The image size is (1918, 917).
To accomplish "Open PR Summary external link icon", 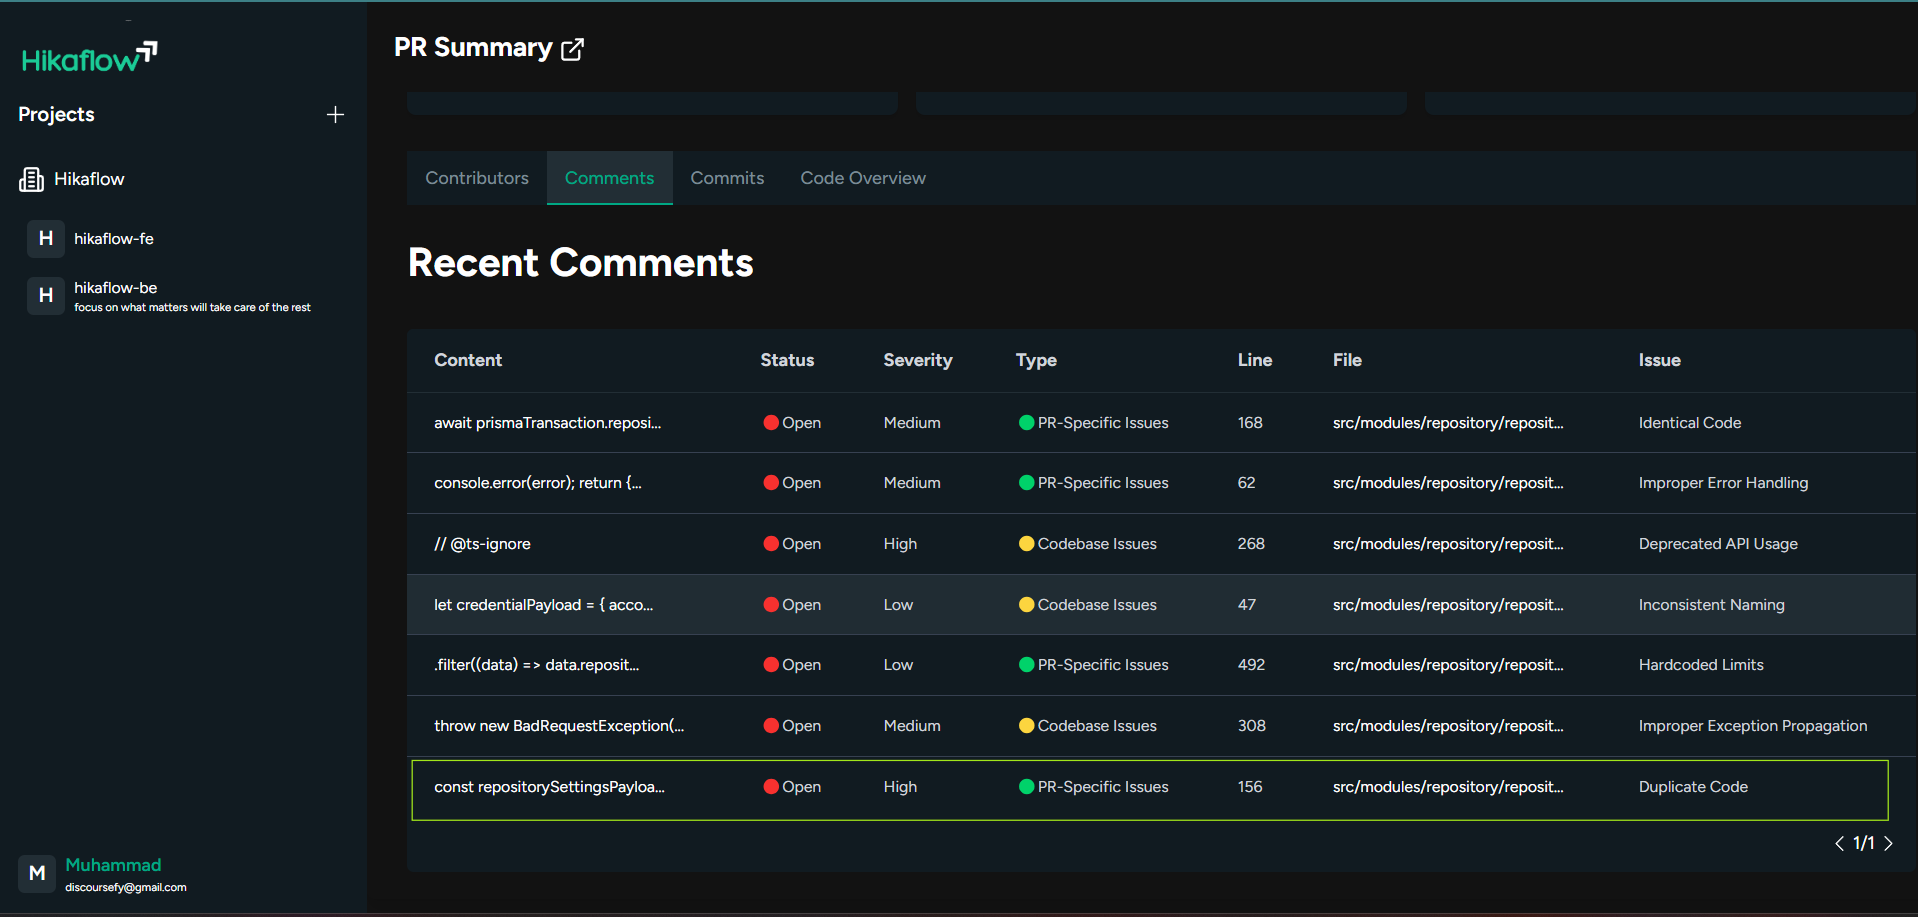I will pos(572,49).
